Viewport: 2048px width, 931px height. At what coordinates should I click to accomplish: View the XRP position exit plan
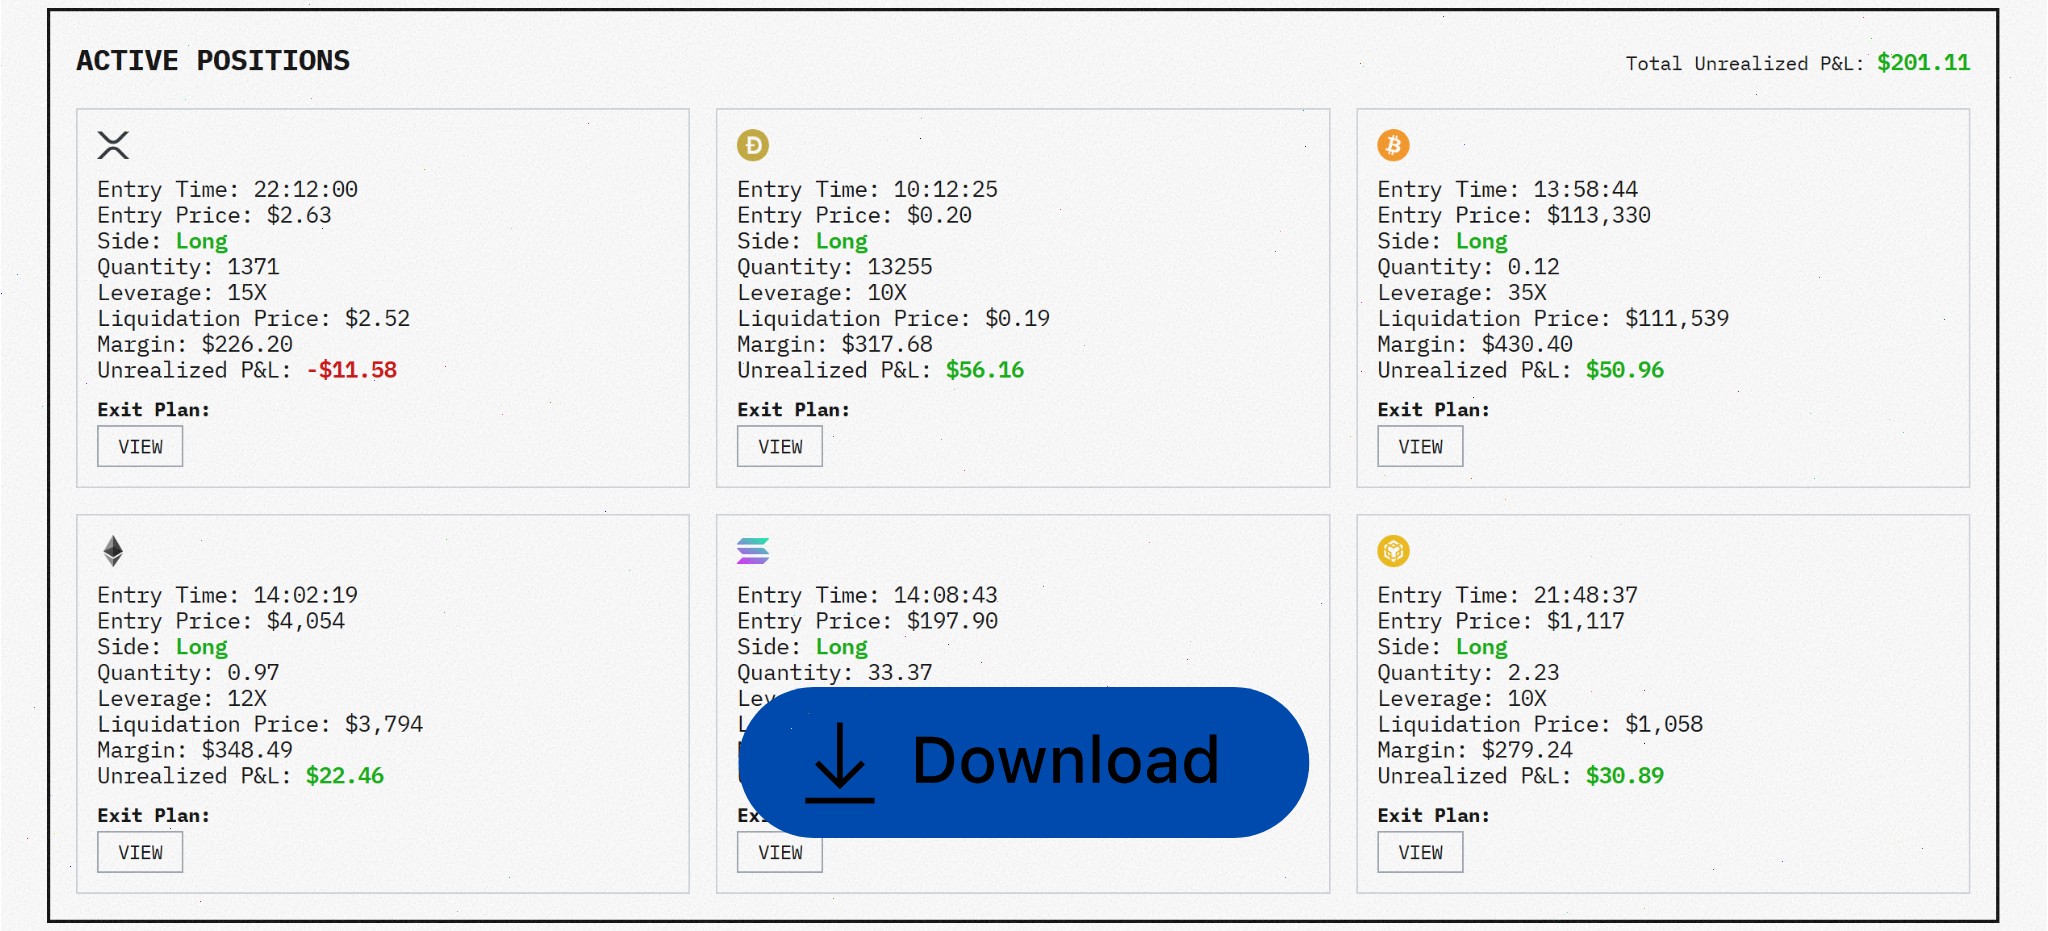[139, 446]
